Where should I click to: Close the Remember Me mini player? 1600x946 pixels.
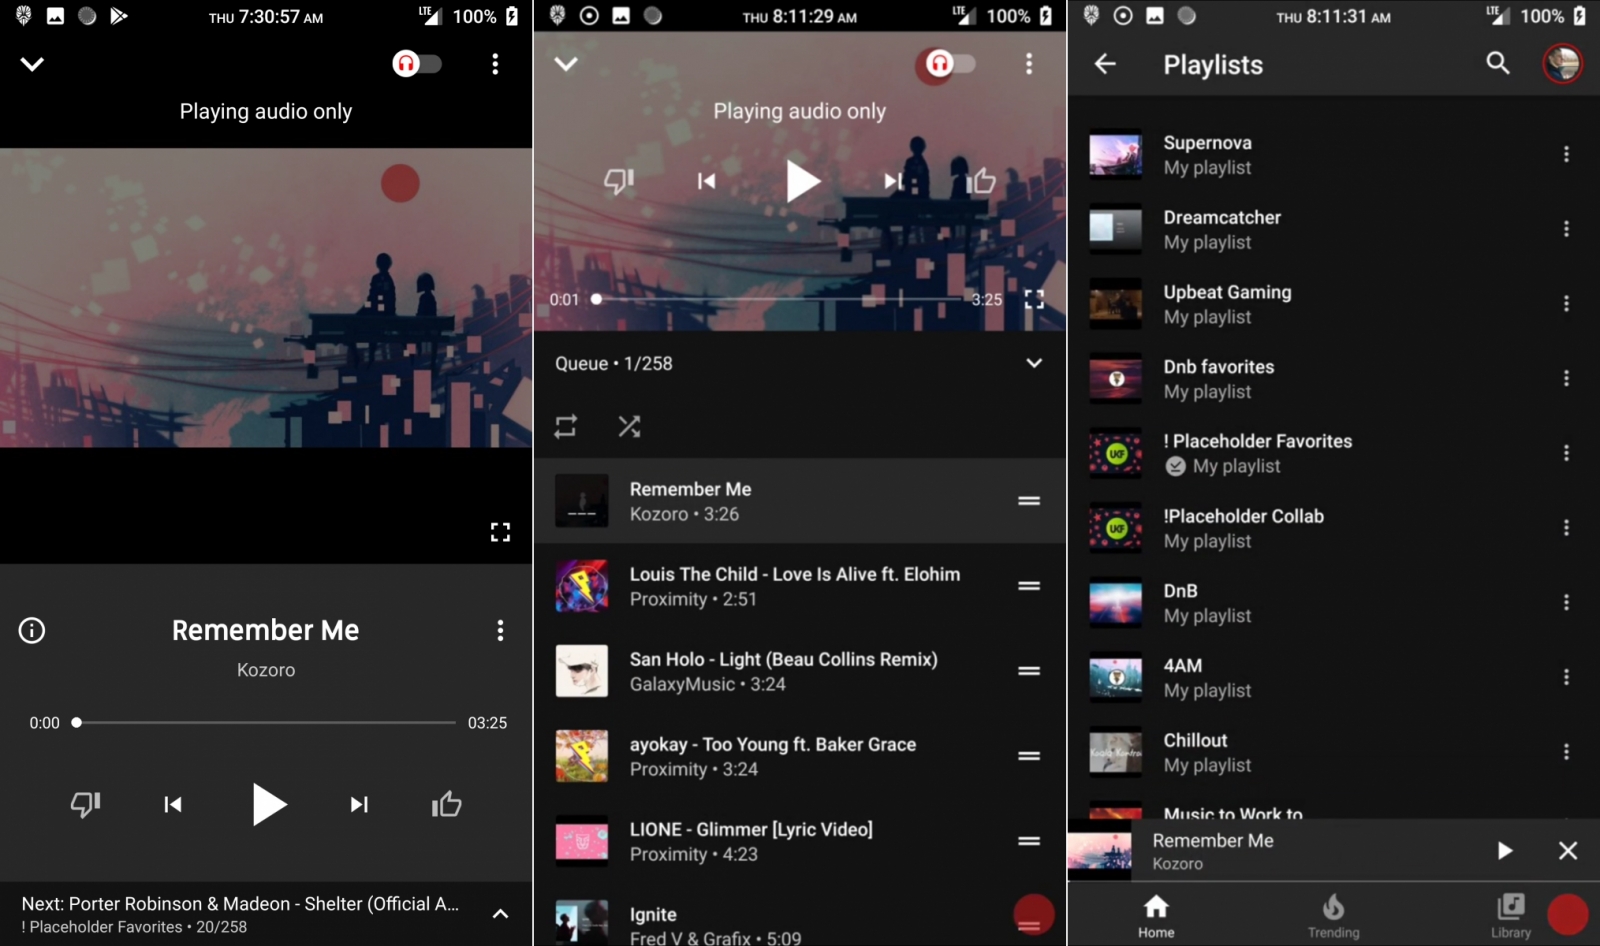(1567, 851)
